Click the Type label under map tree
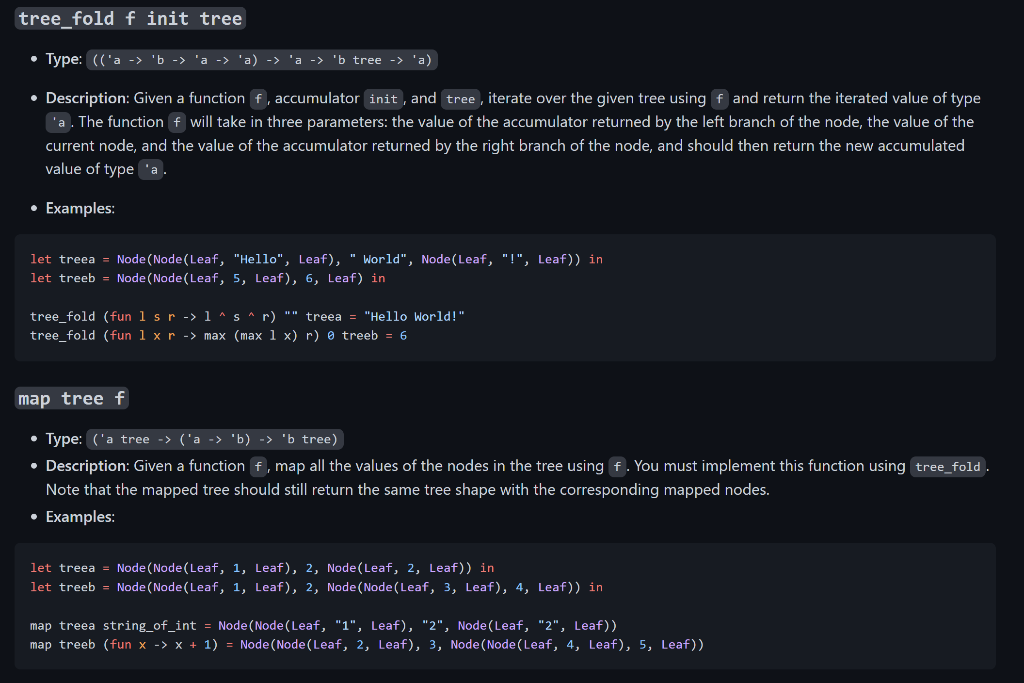Image resolution: width=1024 pixels, height=683 pixels. click(61, 438)
